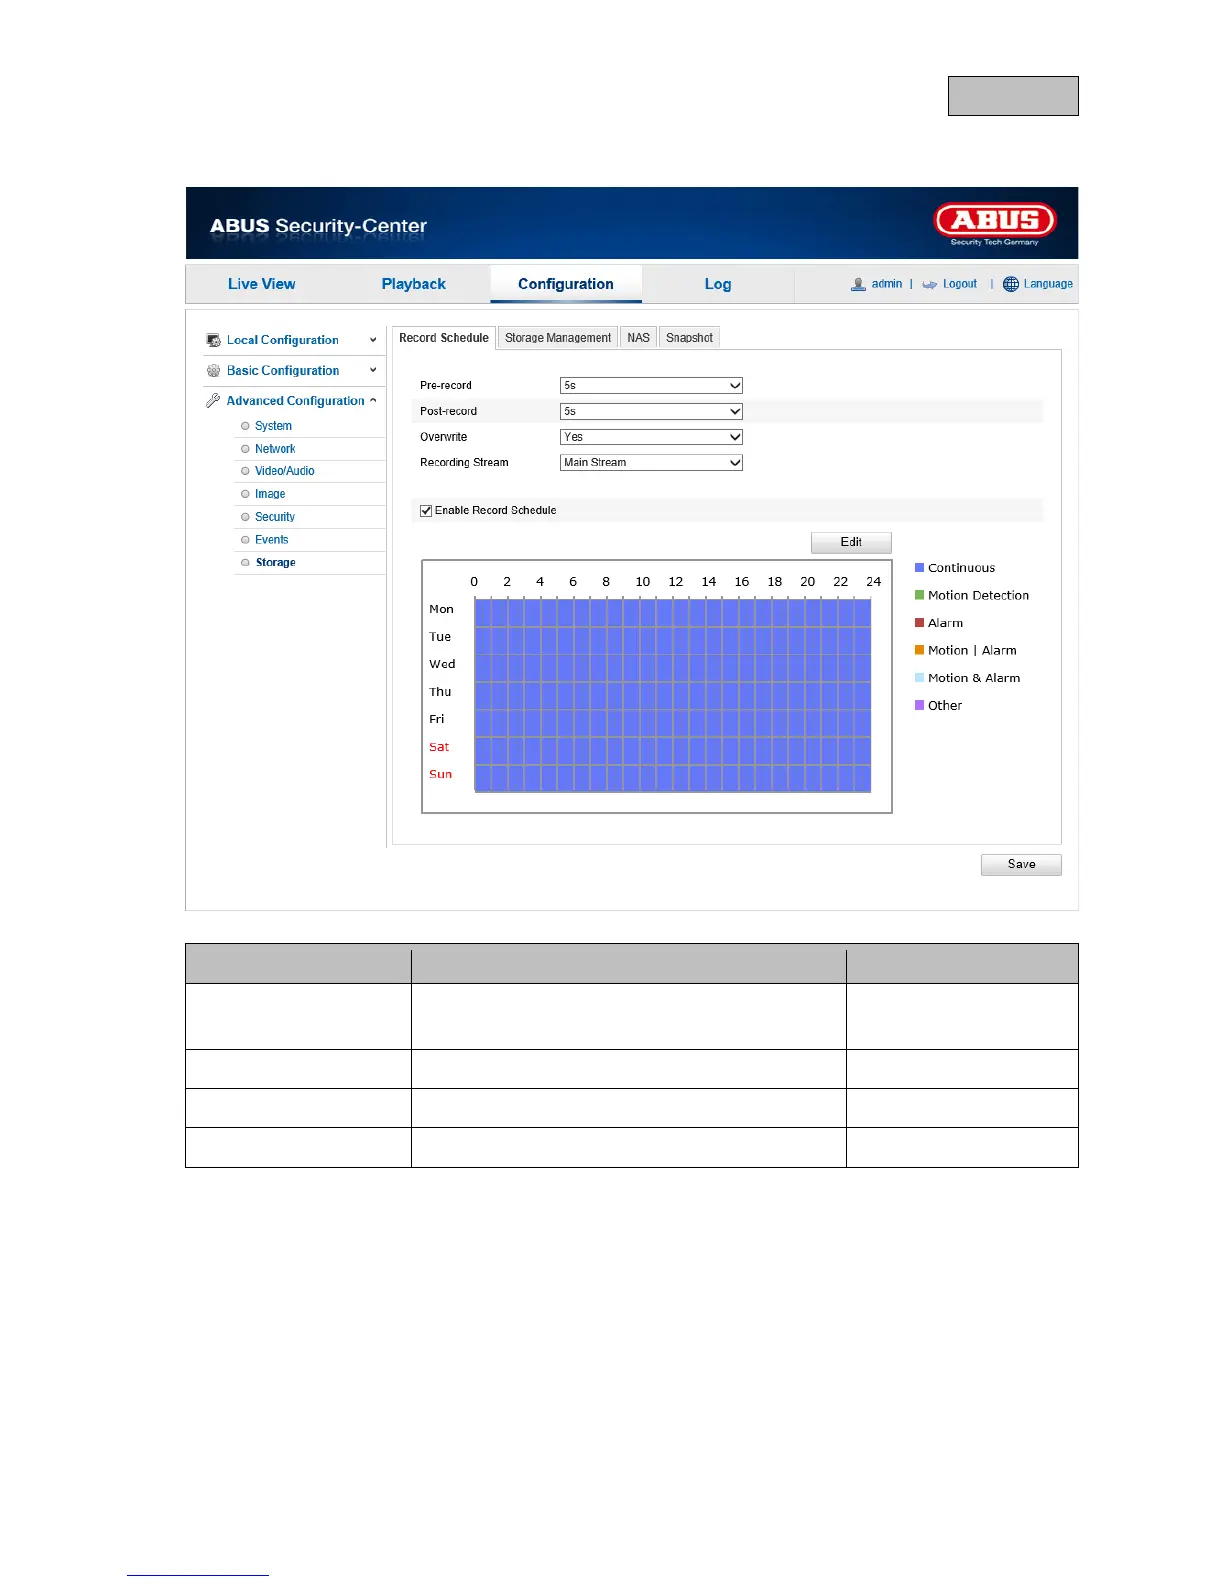1224x1584 pixels.
Task: Click the Continuous blue legend swatch
Action: [919, 568]
